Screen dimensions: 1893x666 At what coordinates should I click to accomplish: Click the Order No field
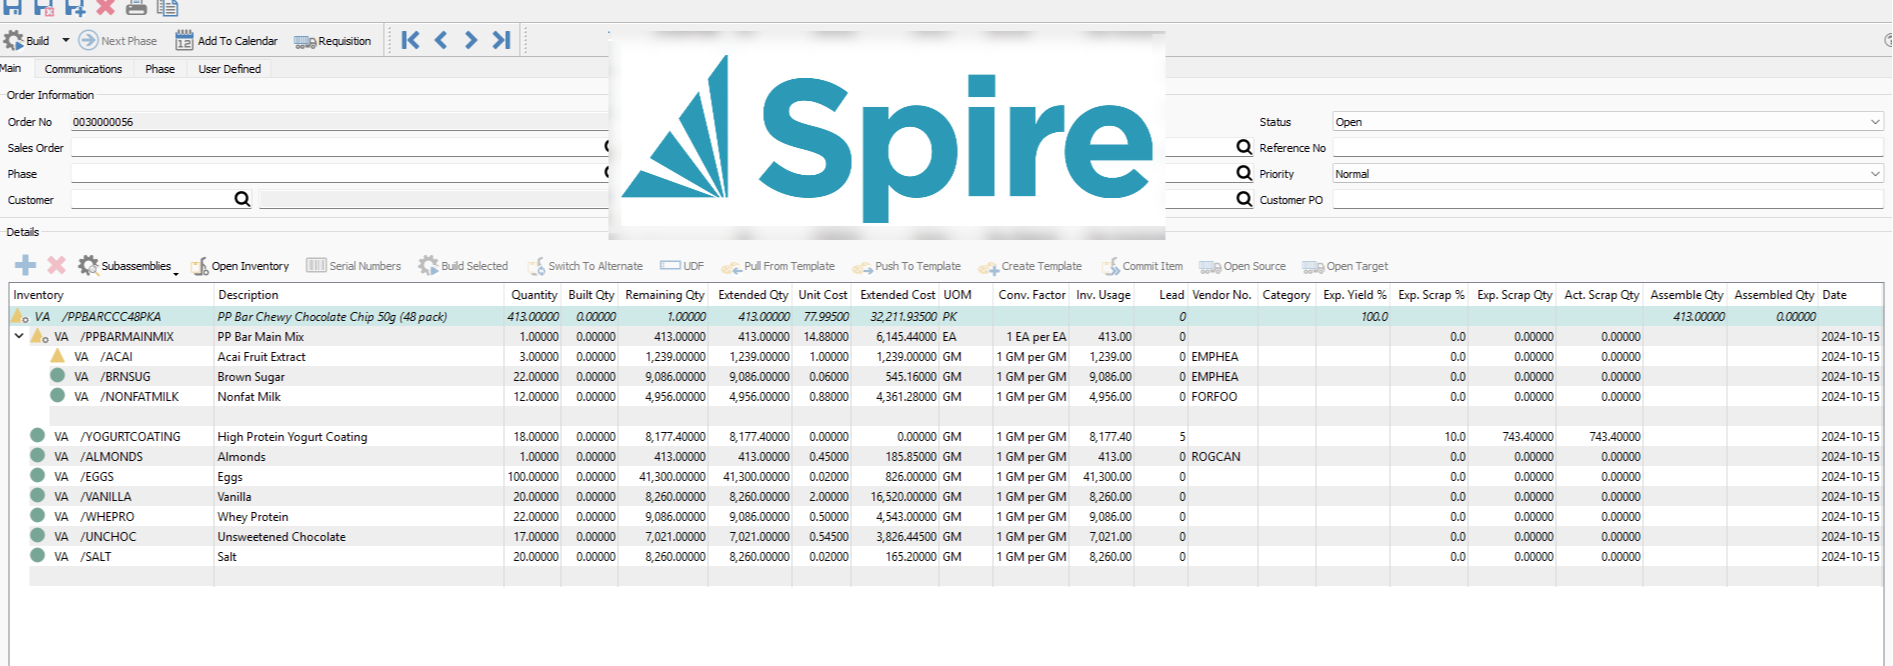point(340,122)
